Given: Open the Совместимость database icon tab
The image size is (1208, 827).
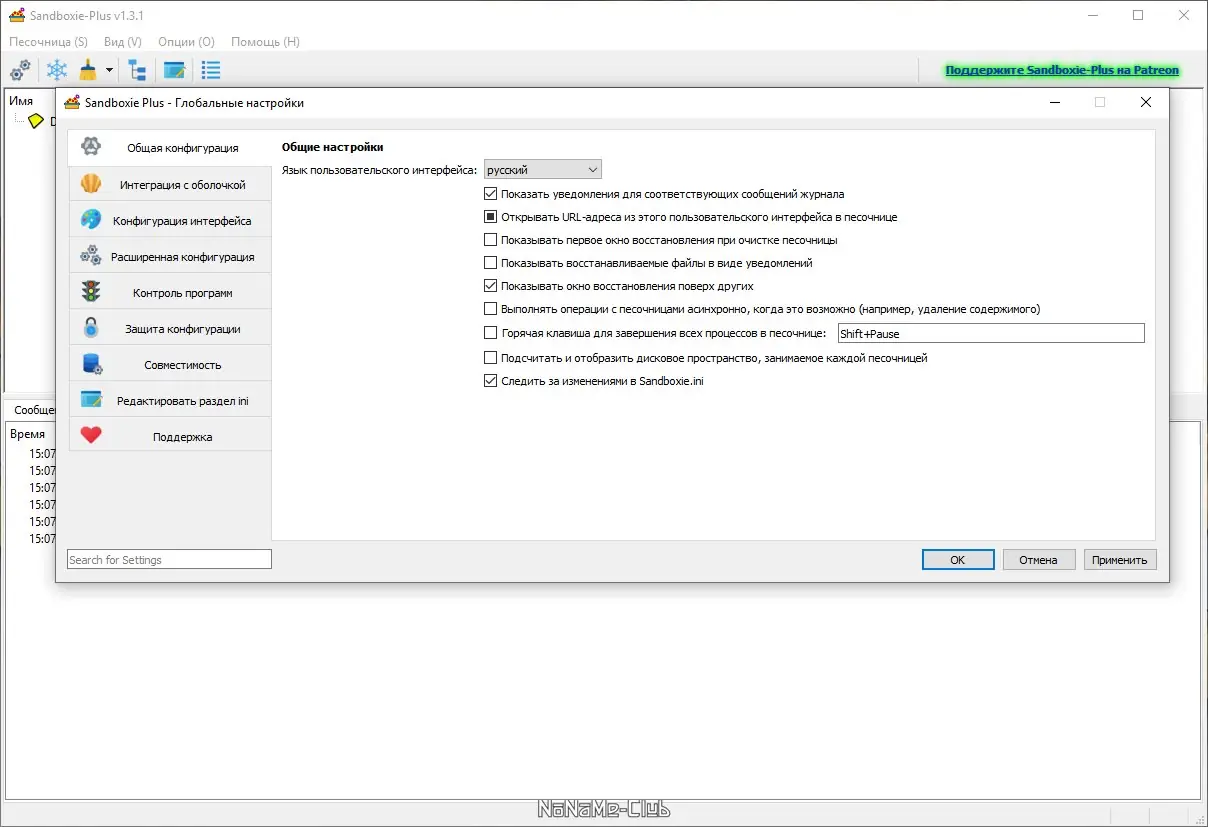Looking at the screenshot, I should point(170,365).
